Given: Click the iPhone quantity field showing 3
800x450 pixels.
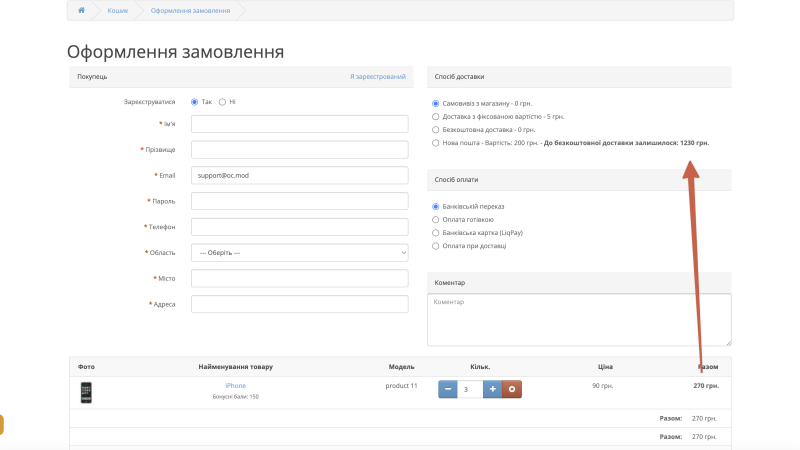Looking at the screenshot, I should (470, 389).
